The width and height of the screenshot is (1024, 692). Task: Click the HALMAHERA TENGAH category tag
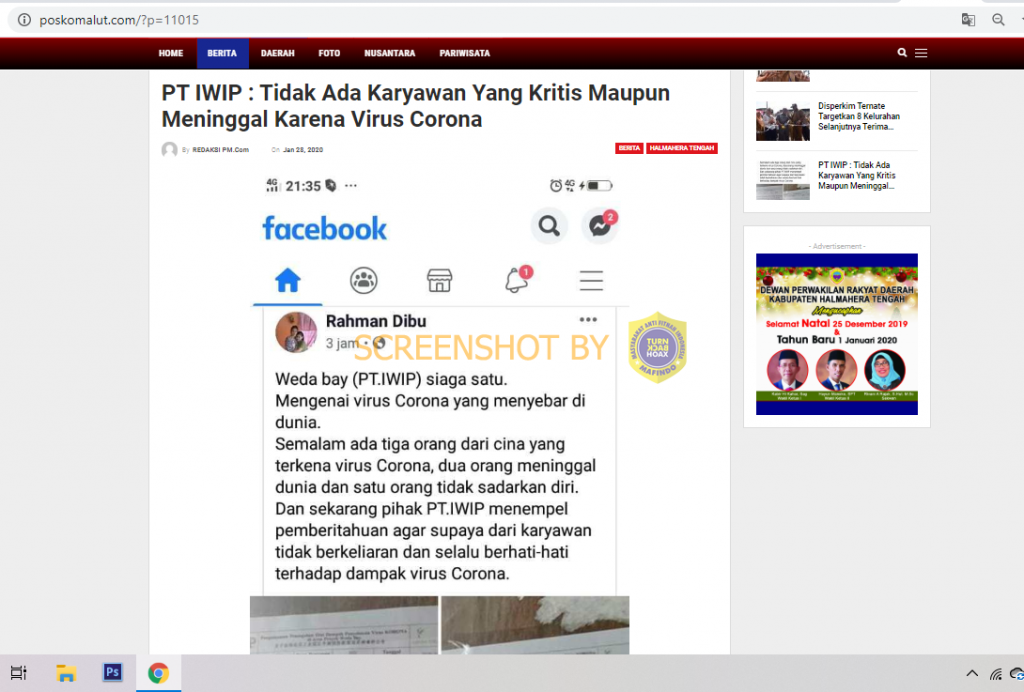[x=682, y=148]
